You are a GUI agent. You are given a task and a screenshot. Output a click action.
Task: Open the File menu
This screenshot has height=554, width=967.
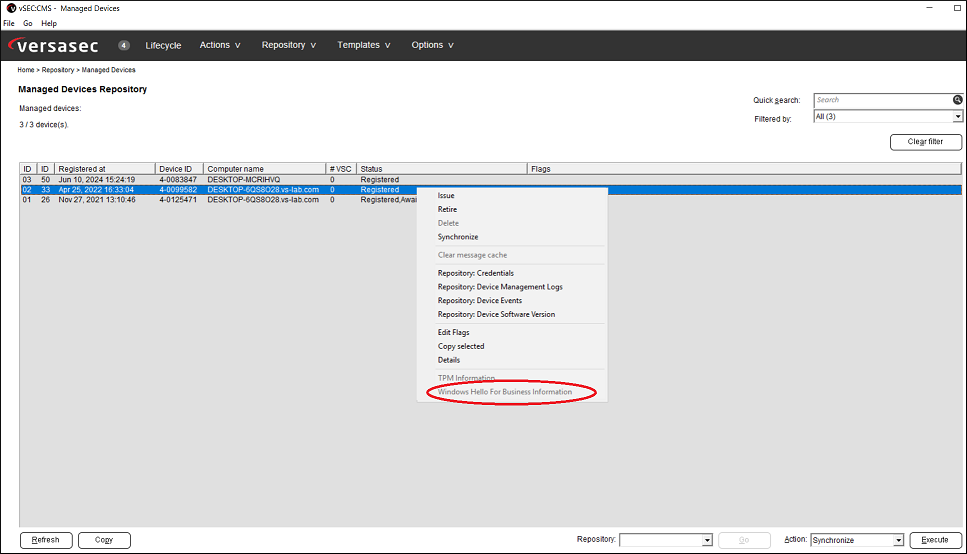point(9,23)
